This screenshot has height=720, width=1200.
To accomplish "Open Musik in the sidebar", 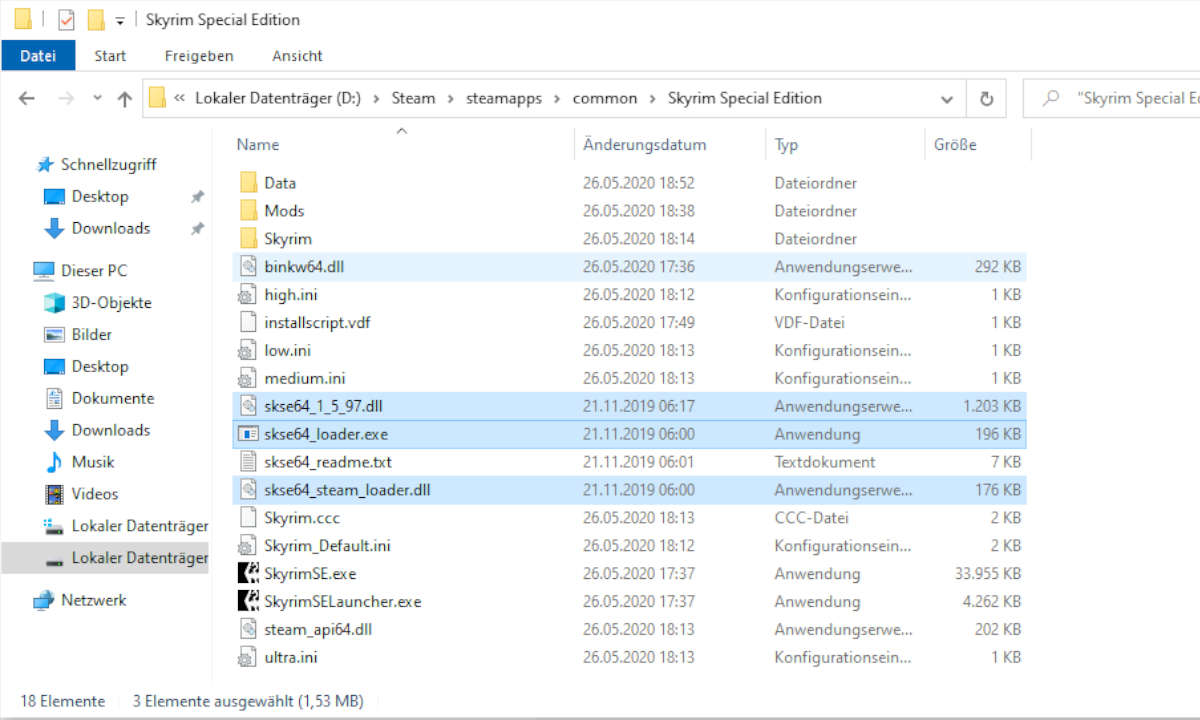I will point(92,462).
